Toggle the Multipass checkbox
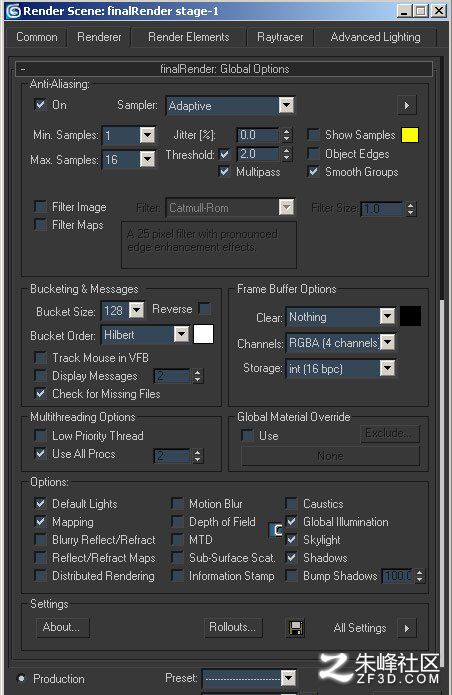452x695 pixels. click(x=225, y=172)
